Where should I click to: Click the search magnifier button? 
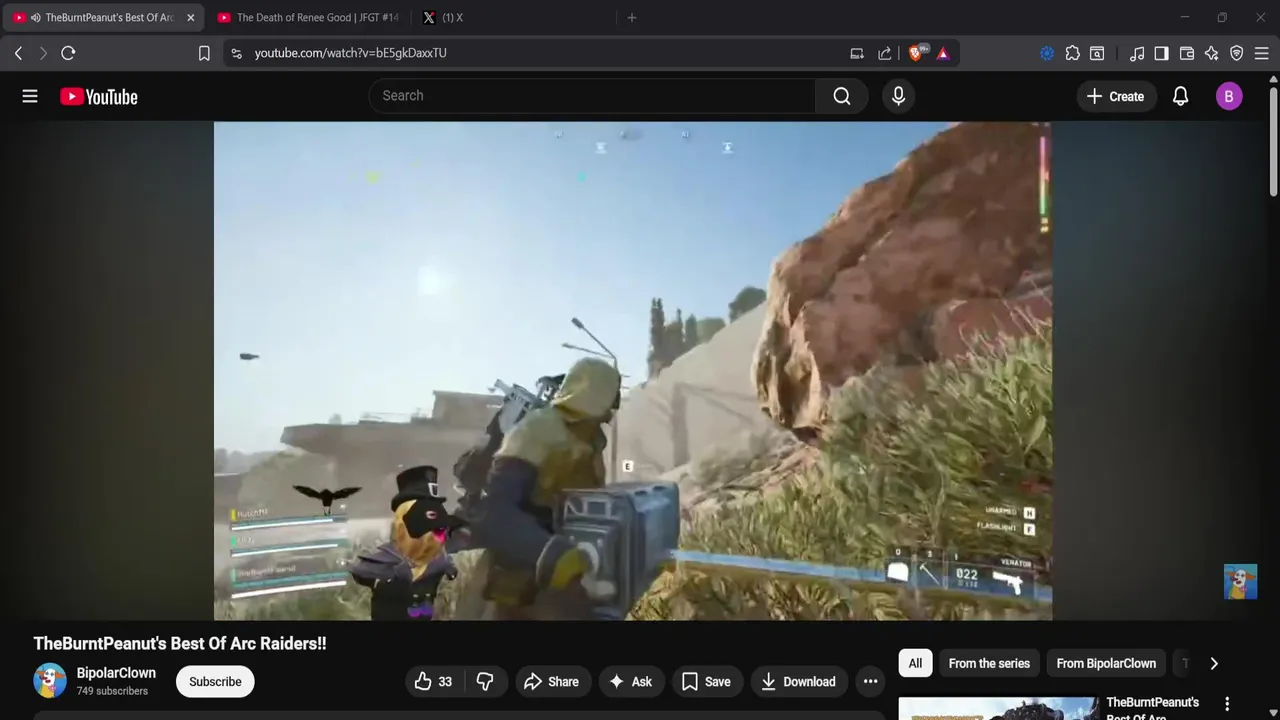(x=842, y=96)
